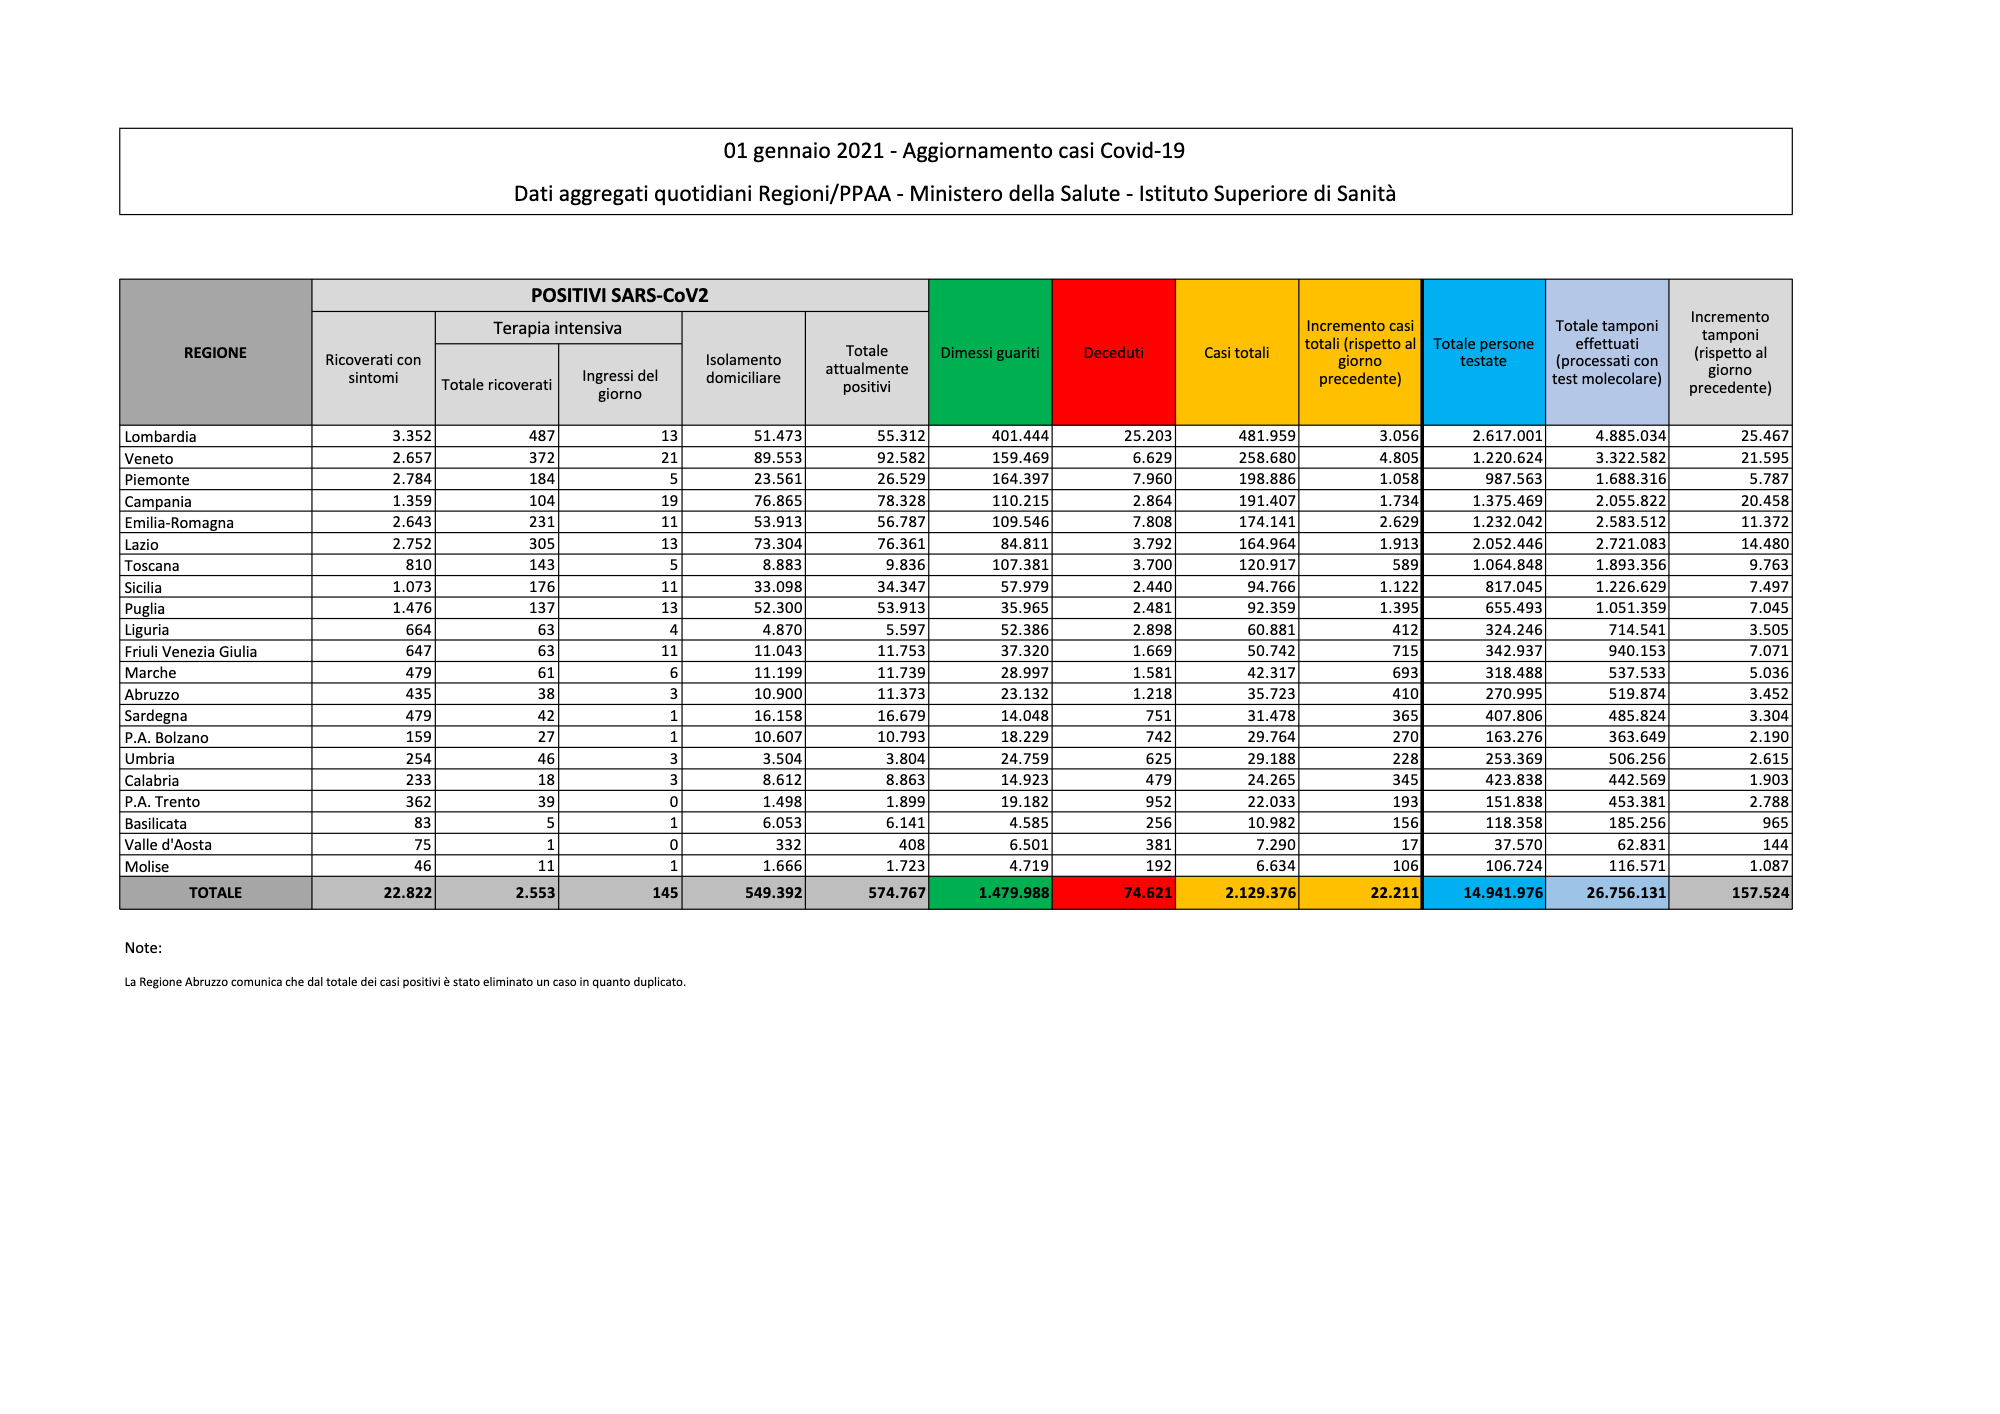This screenshot has height=1414, width=2000.
Task: Click the Incremento tamponi column header
Action: [1729, 352]
